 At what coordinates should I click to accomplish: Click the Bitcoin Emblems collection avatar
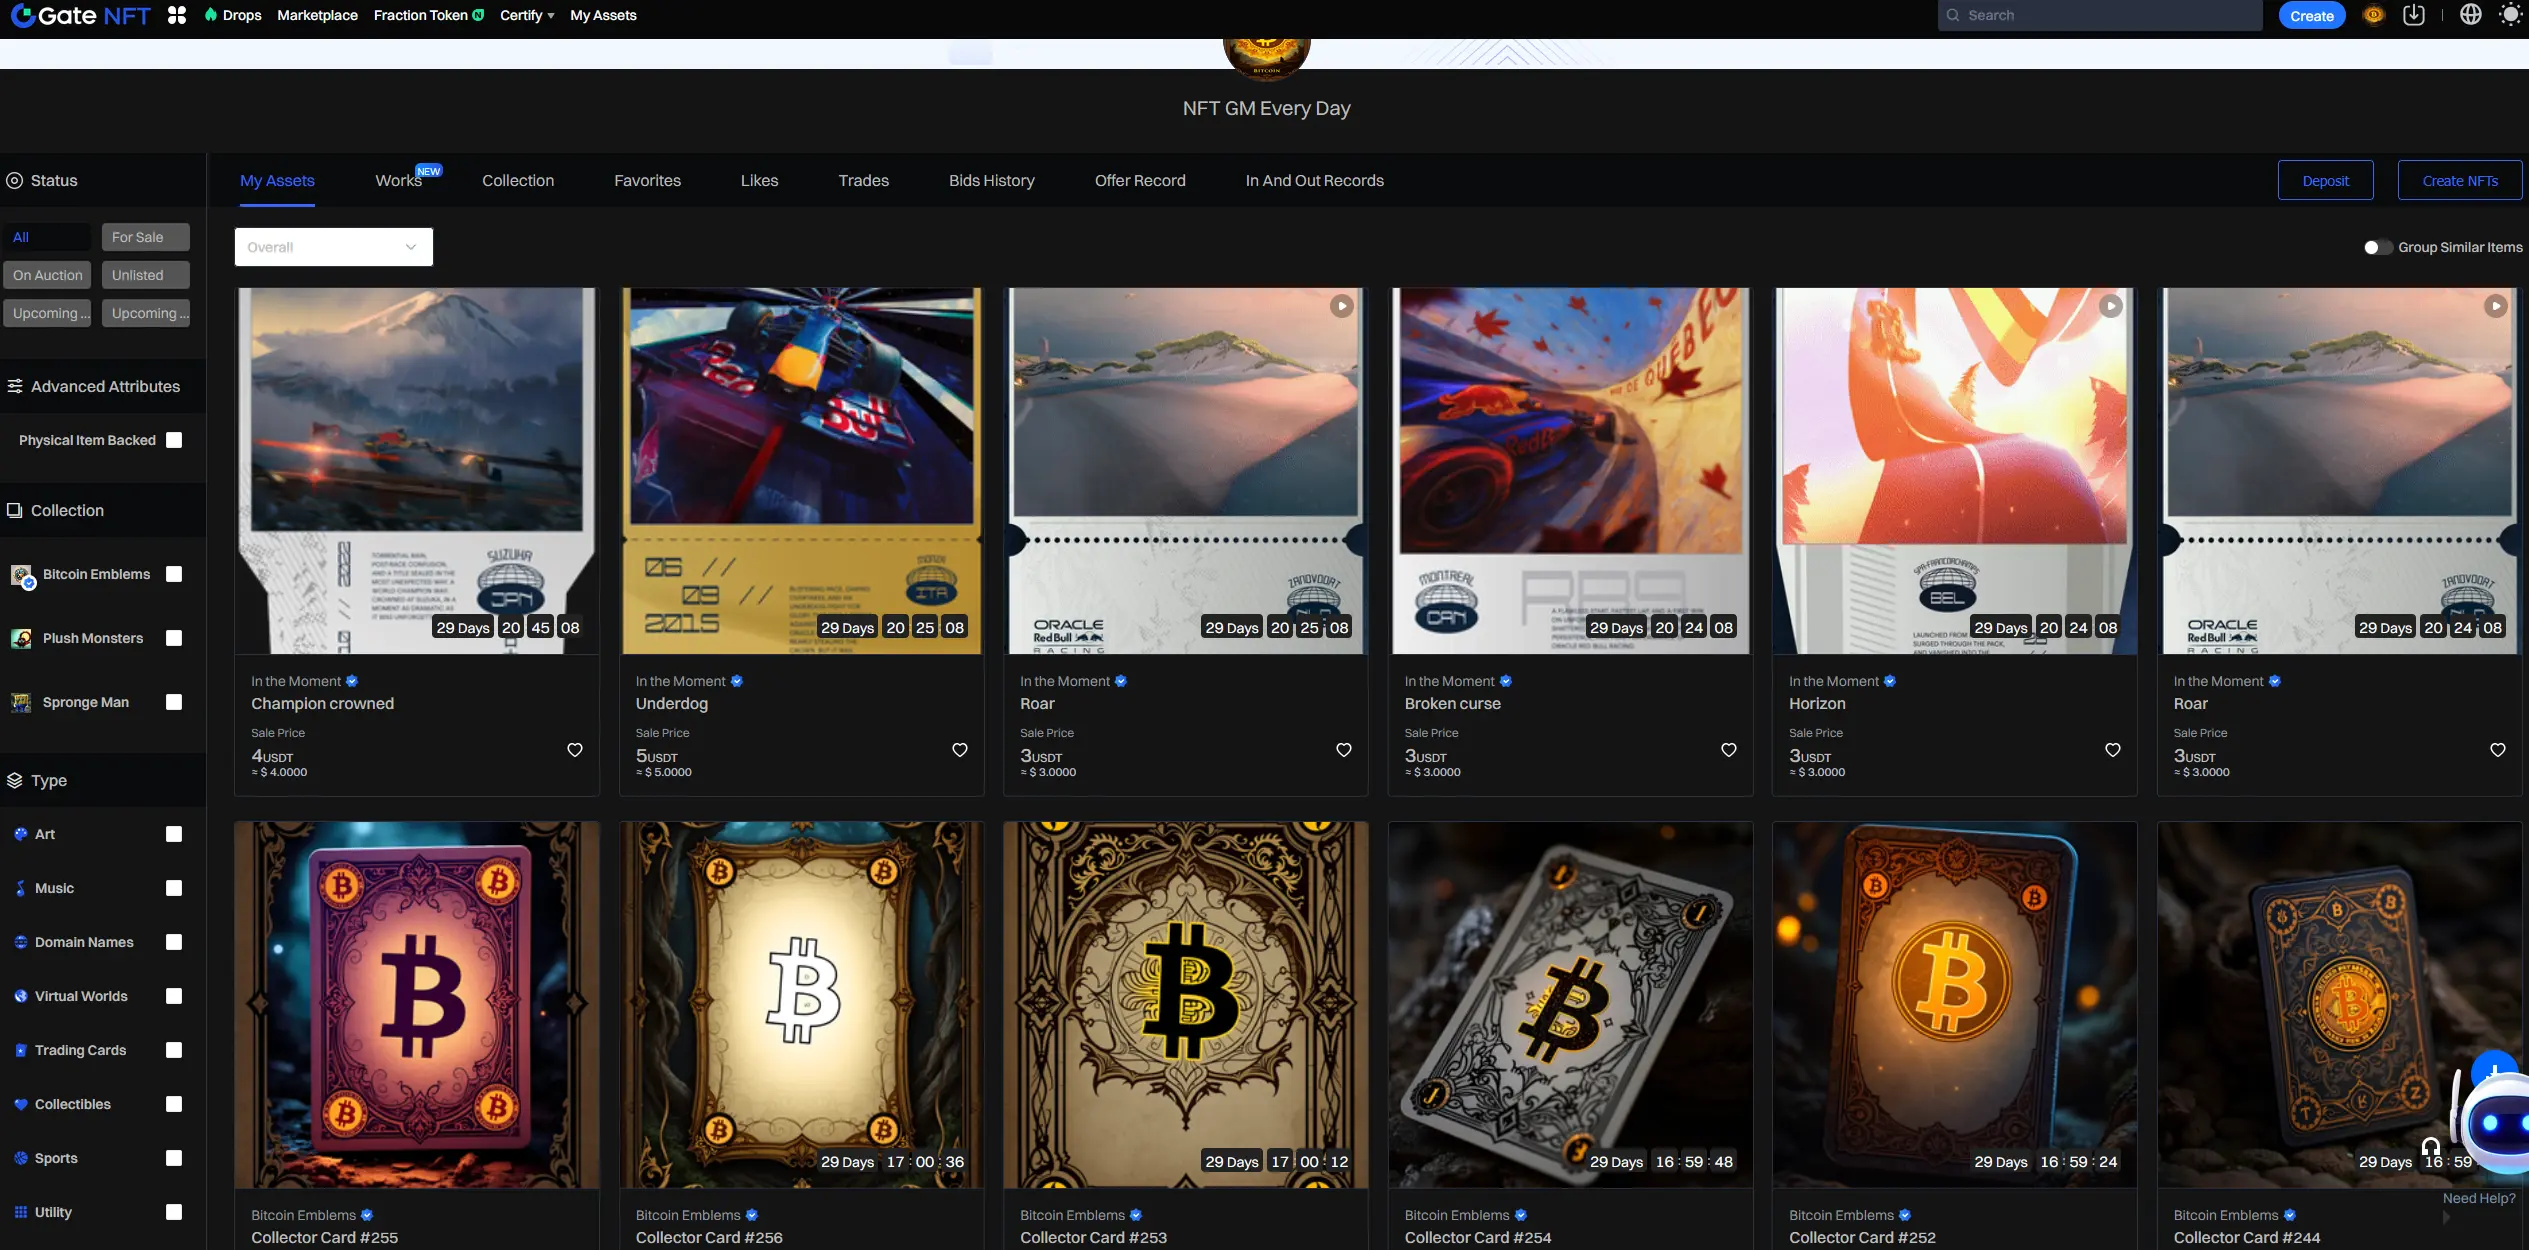pyautogui.click(x=22, y=575)
